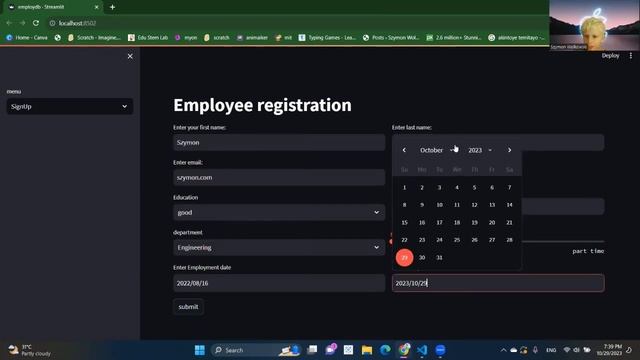The image size is (640, 360).
Task: Open the akintoye temitayo bookmark
Action: (x=516, y=38)
